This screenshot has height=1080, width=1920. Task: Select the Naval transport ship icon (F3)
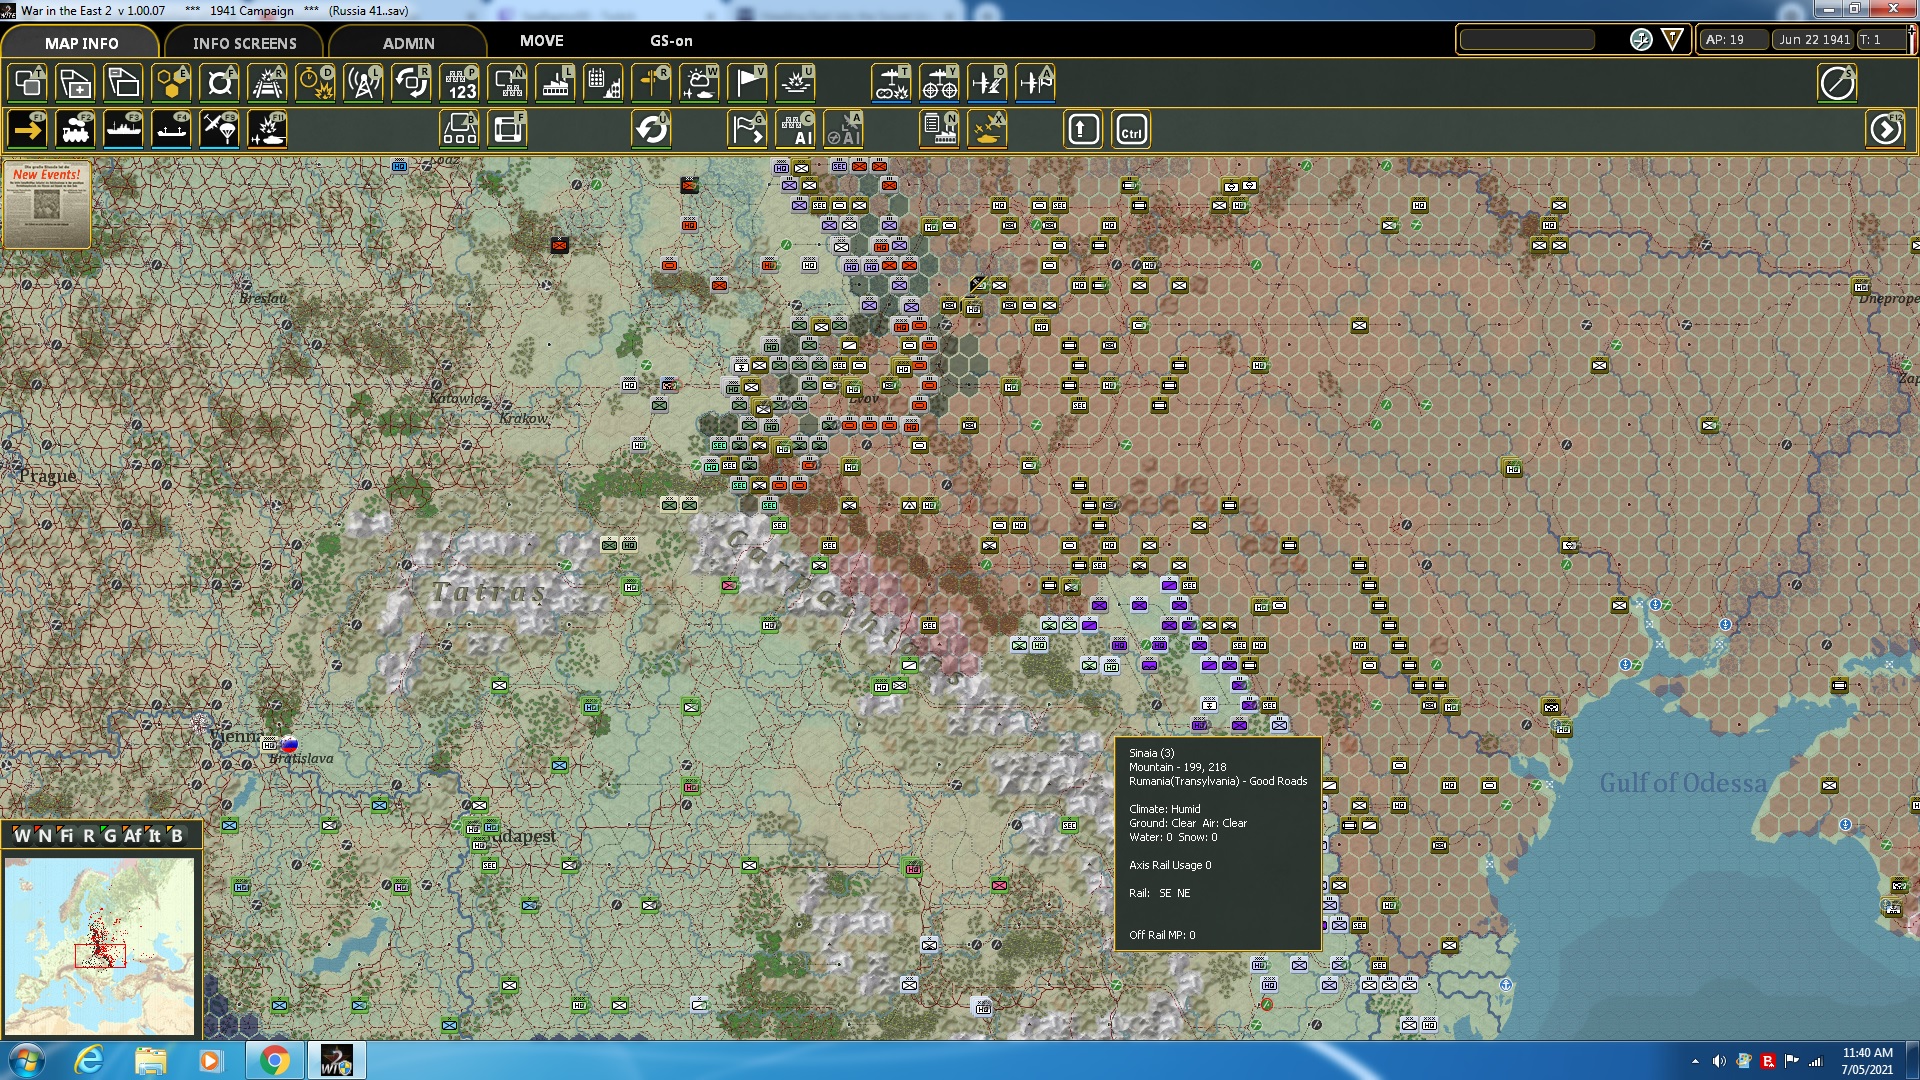coord(124,130)
